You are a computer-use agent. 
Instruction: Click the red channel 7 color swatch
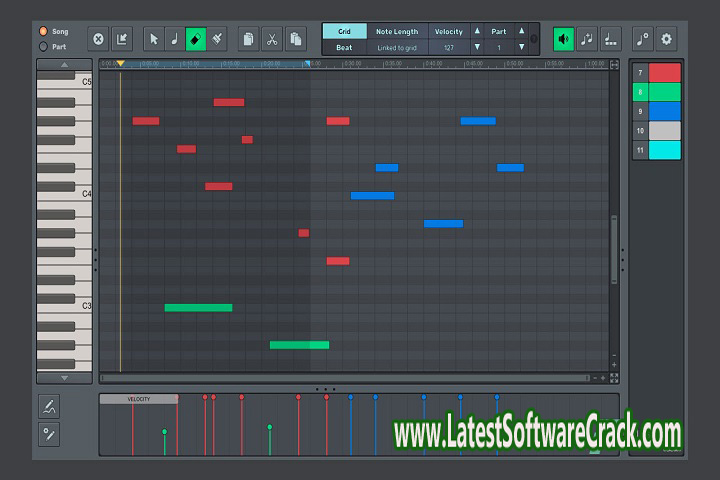click(x=665, y=72)
